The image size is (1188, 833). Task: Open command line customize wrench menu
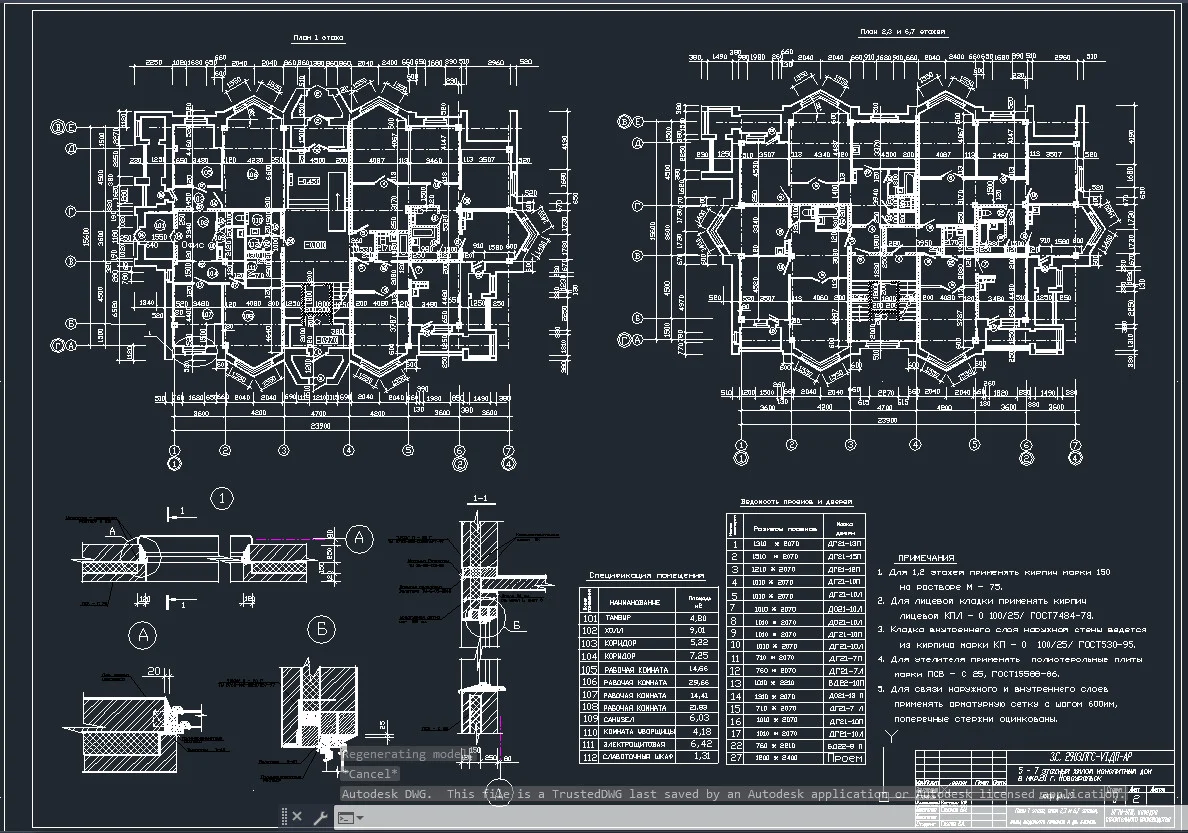coord(320,817)
